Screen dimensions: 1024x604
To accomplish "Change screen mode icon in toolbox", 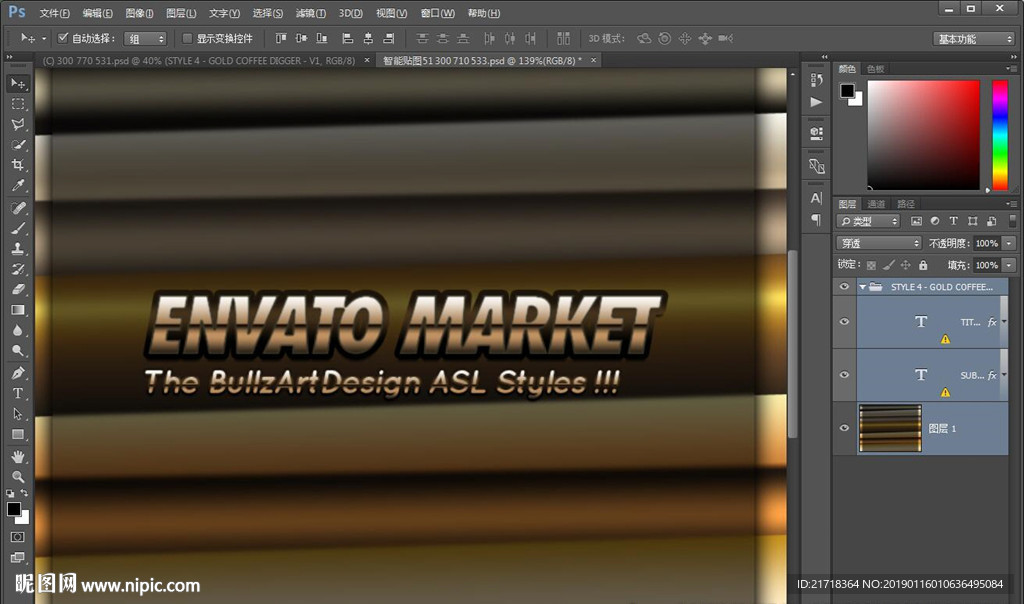I will point(18,557).
